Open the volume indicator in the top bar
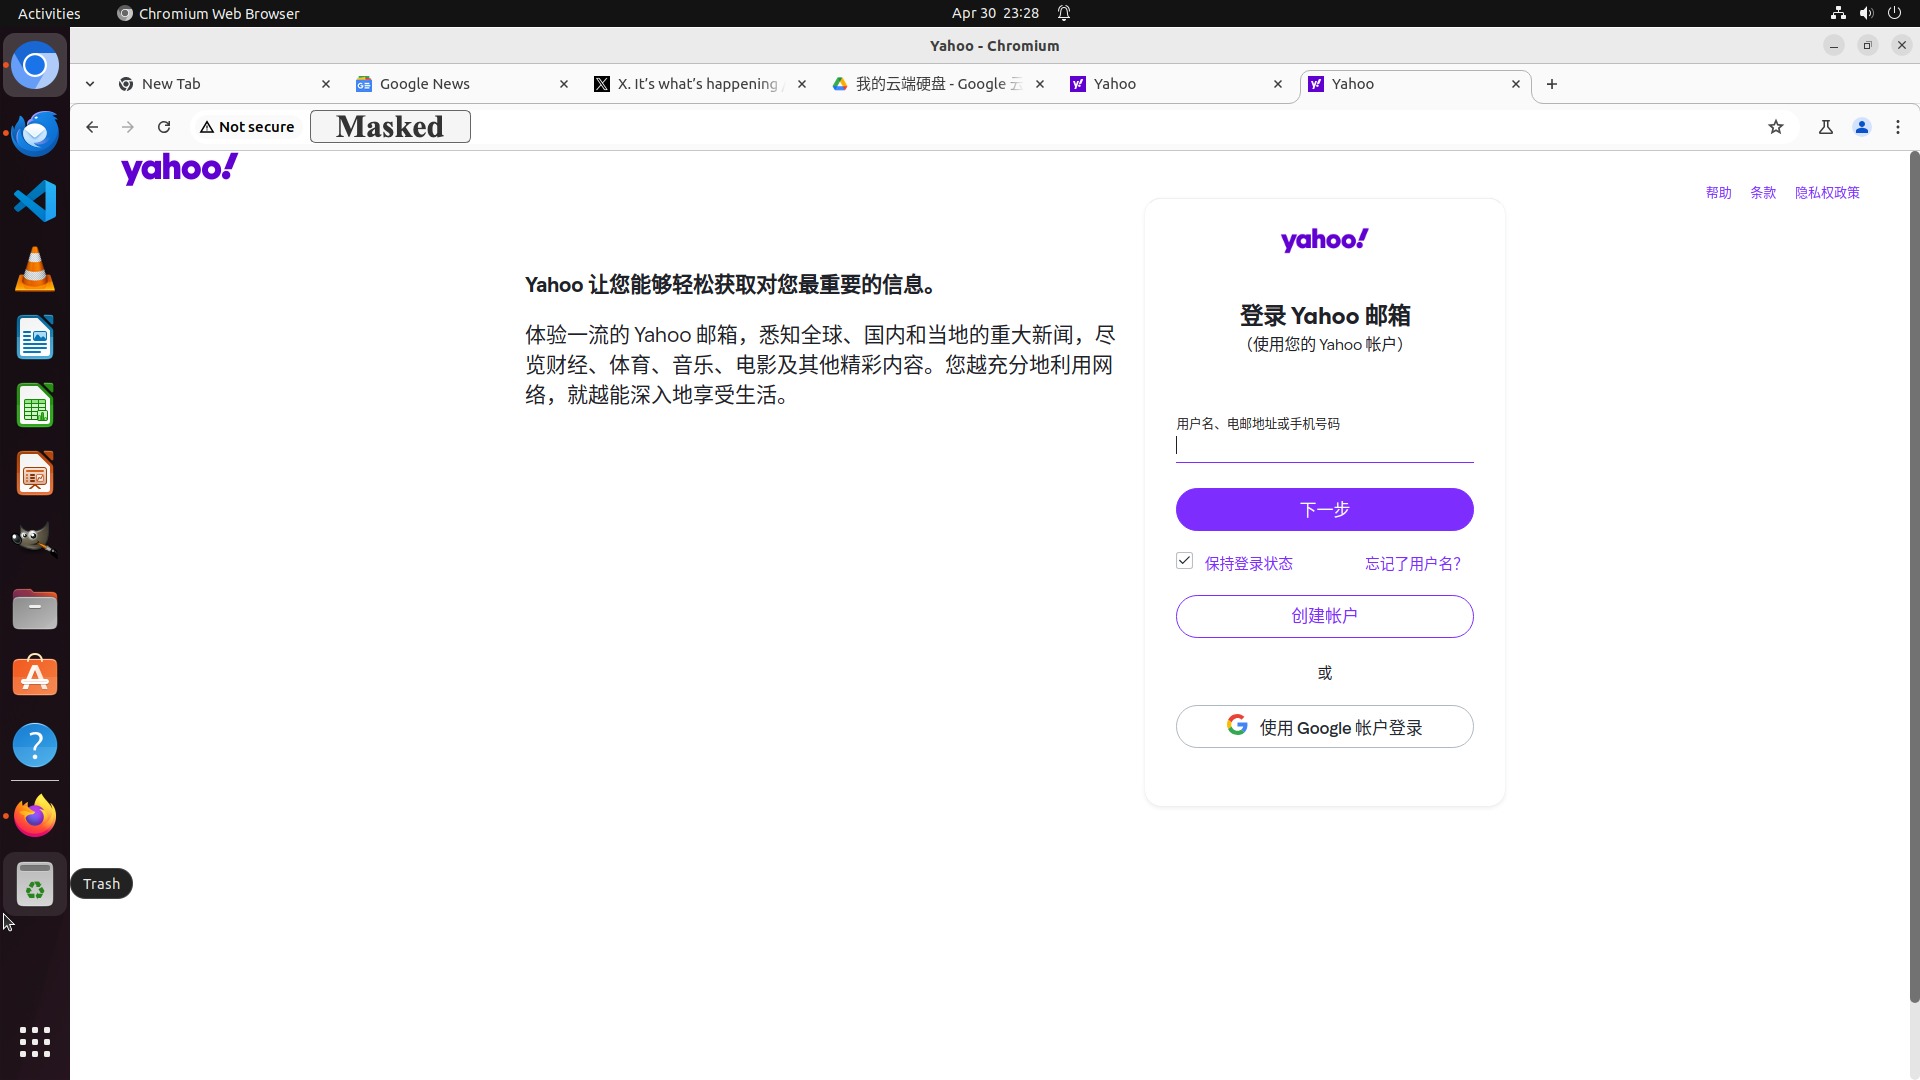Image resolution: width=1920 pixels, height=1080 pixels. click(1866, 13)
